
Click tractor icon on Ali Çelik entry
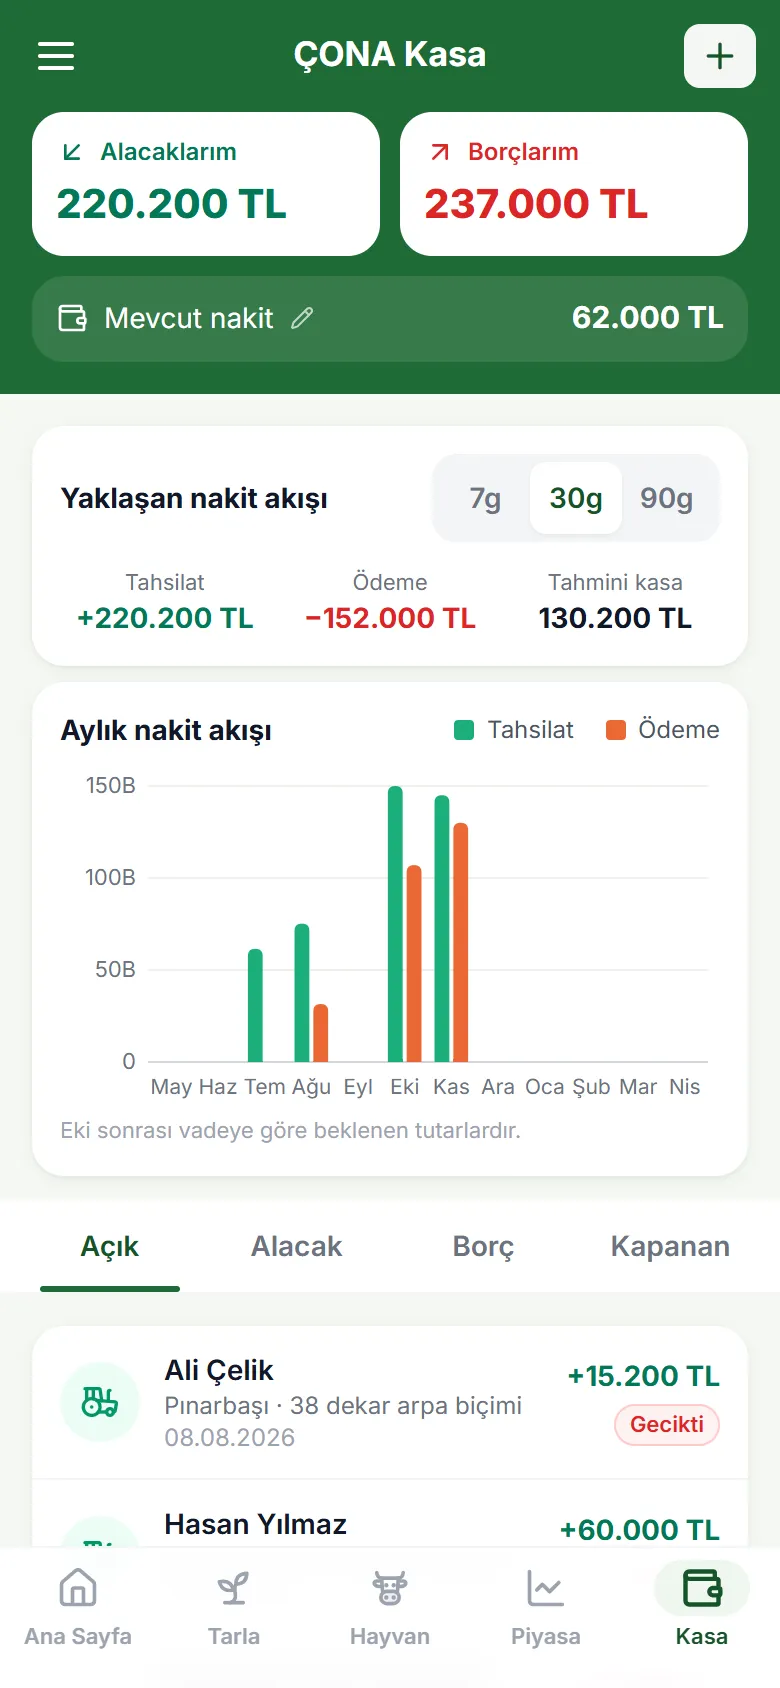pos(100,1401)
